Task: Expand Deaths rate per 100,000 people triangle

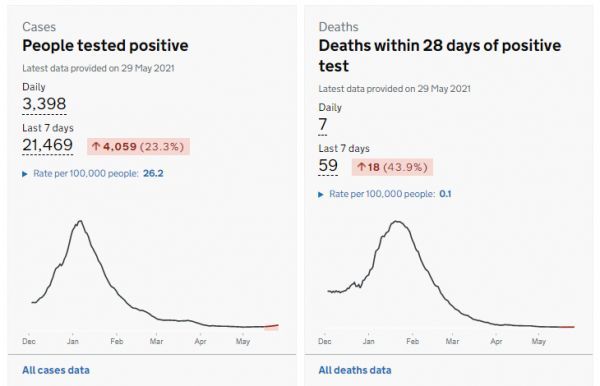Action: point(321,195)
